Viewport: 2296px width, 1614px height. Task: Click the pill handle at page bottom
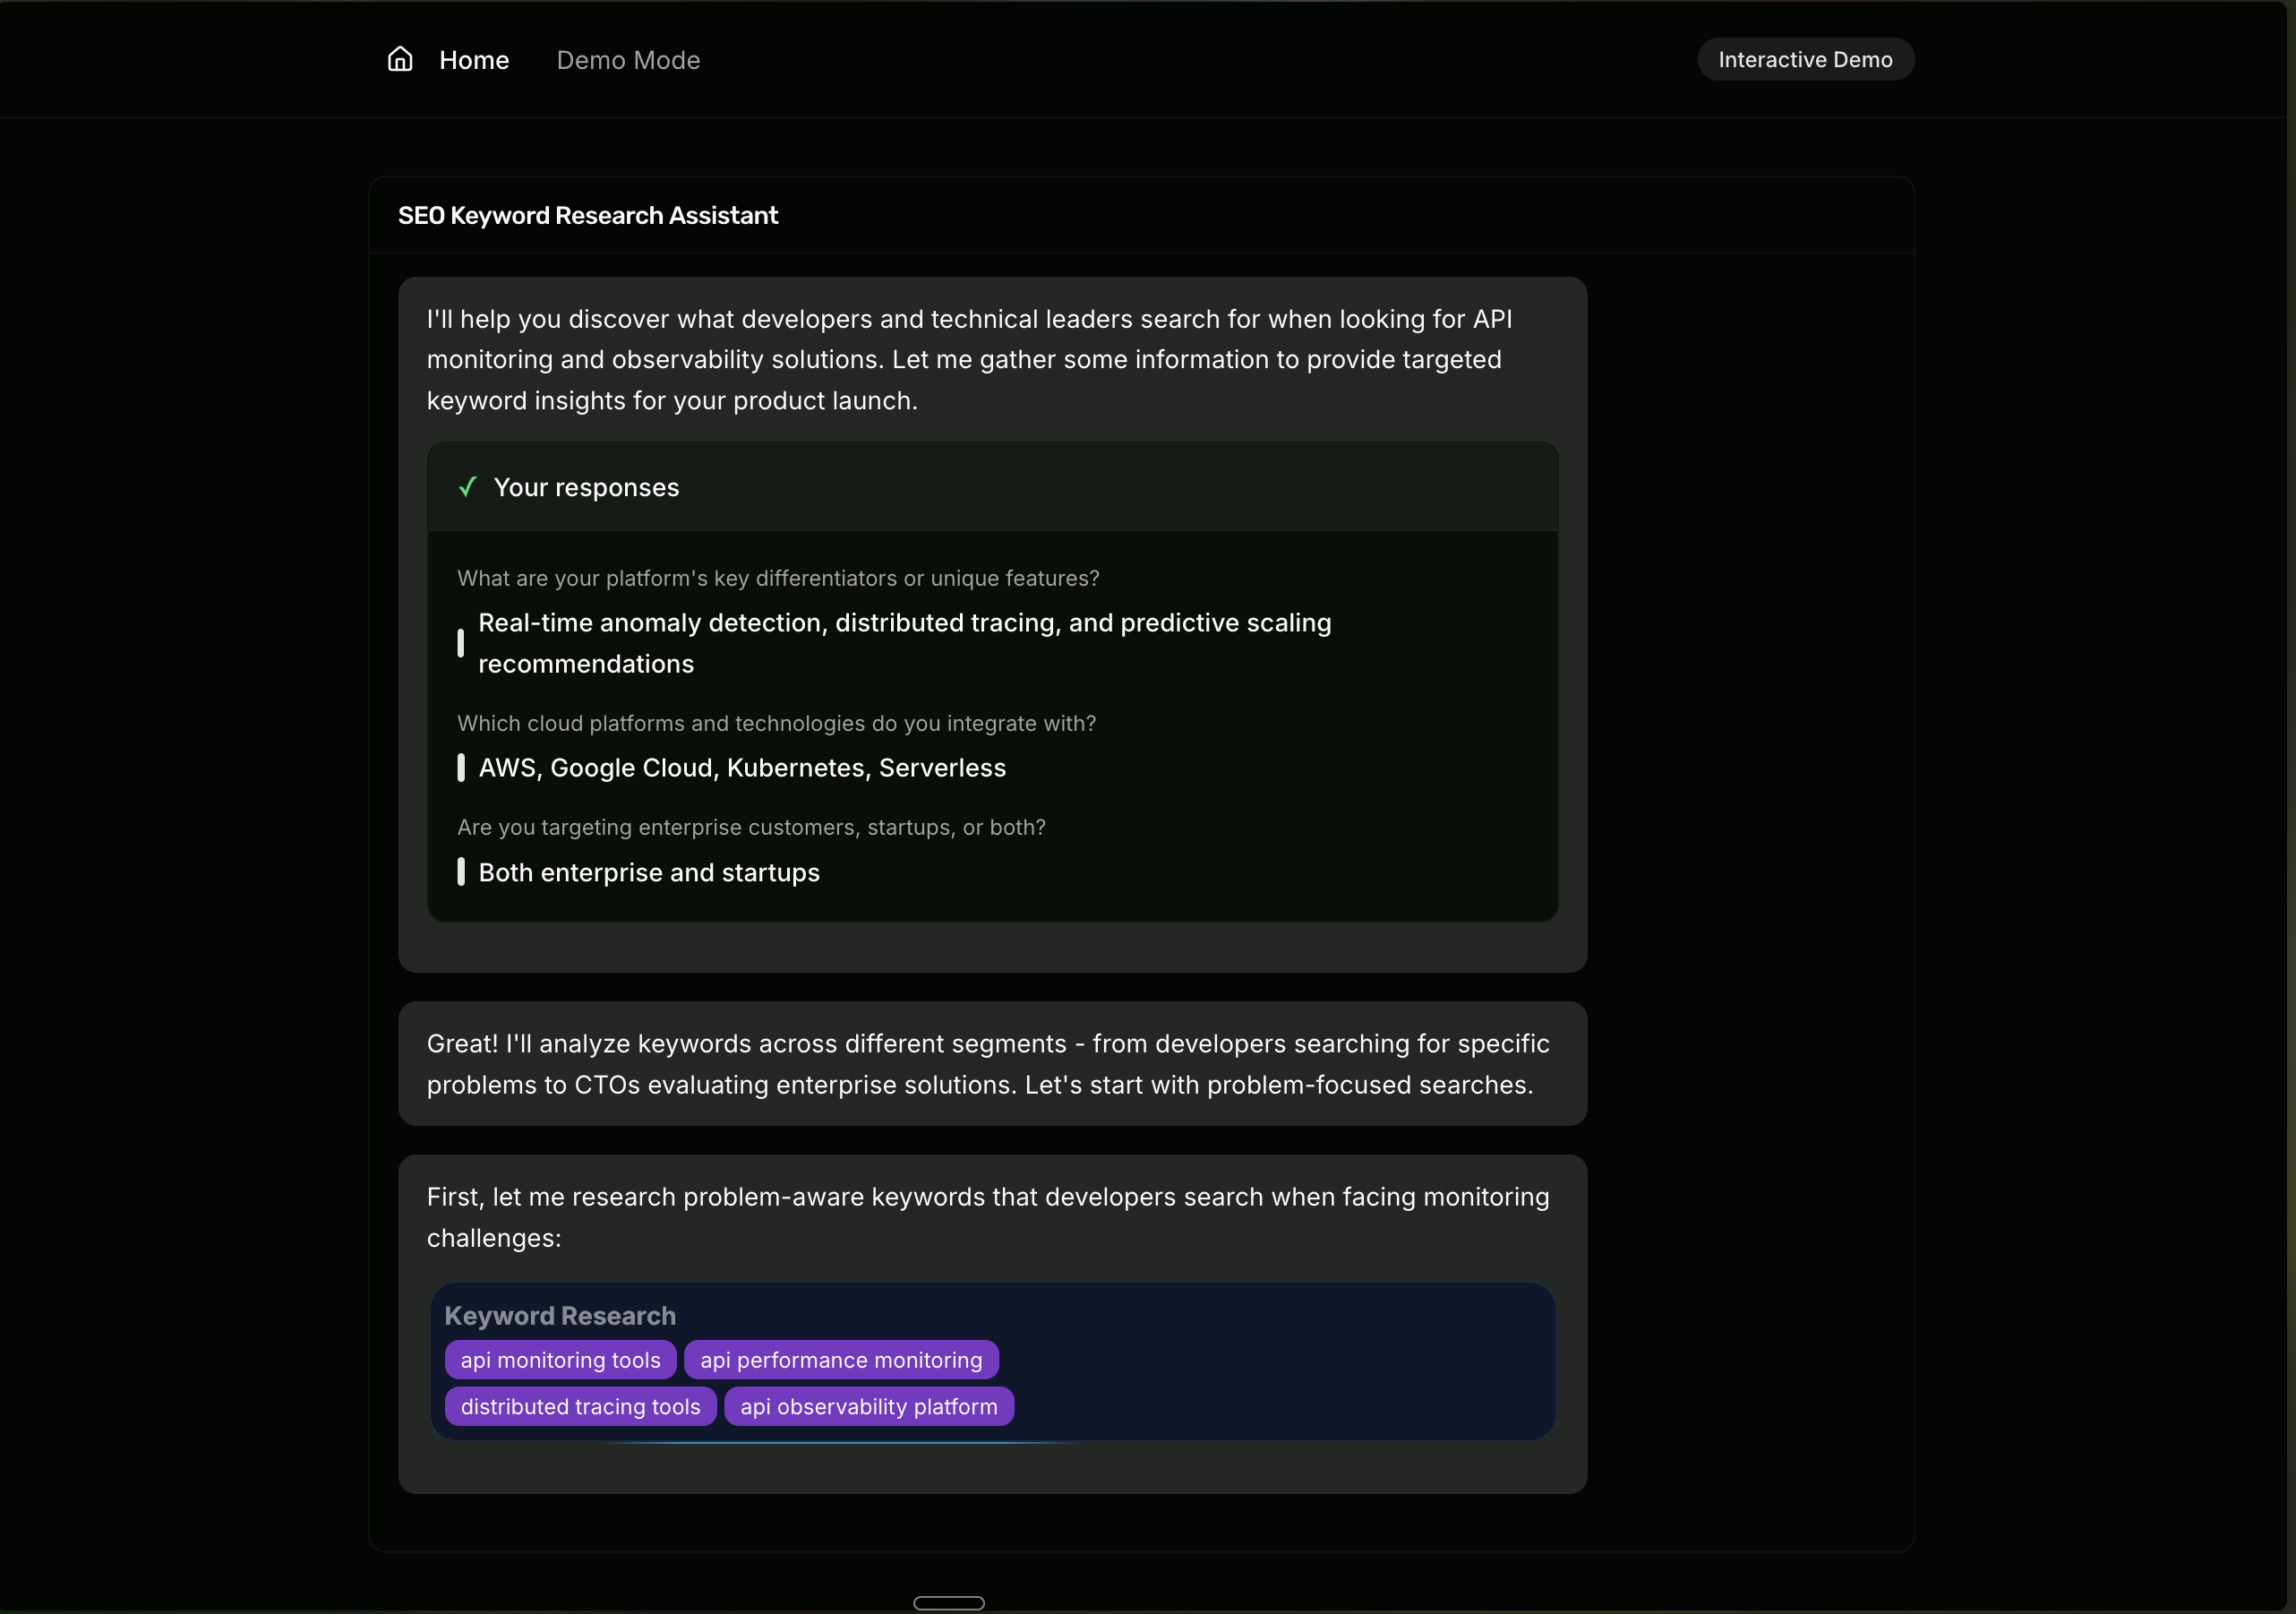[948, 1603]
